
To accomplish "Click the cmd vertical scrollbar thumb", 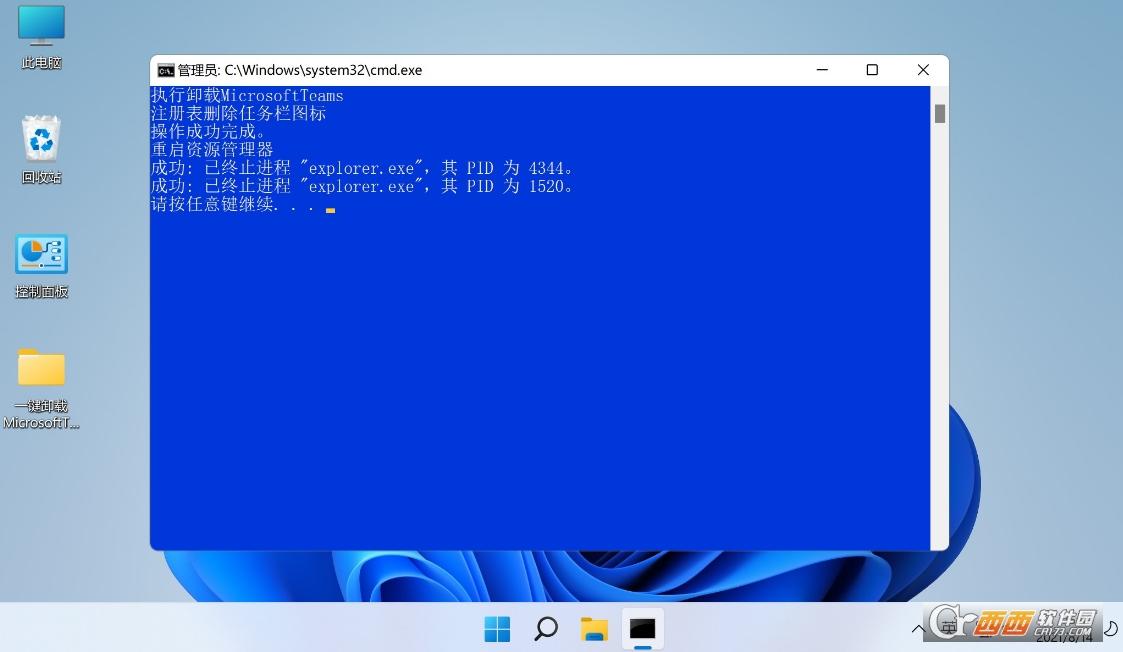I will [x=940, y=114].
